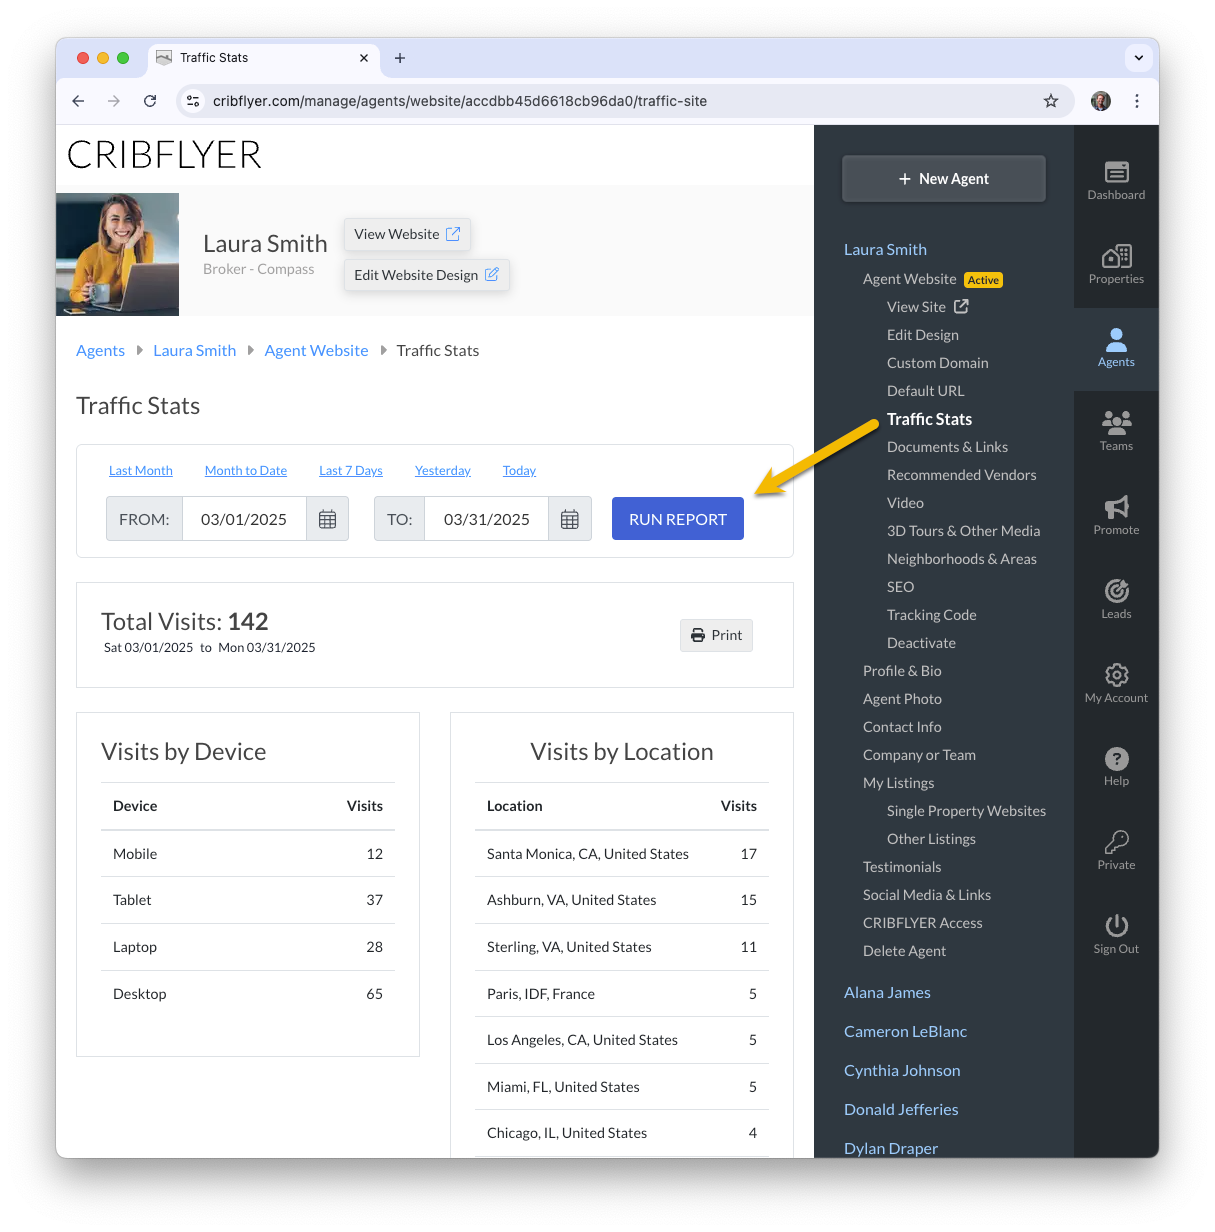Open Documents & Links menu item
This screenshot has width=1215, height=1232.
coord(947,447)
